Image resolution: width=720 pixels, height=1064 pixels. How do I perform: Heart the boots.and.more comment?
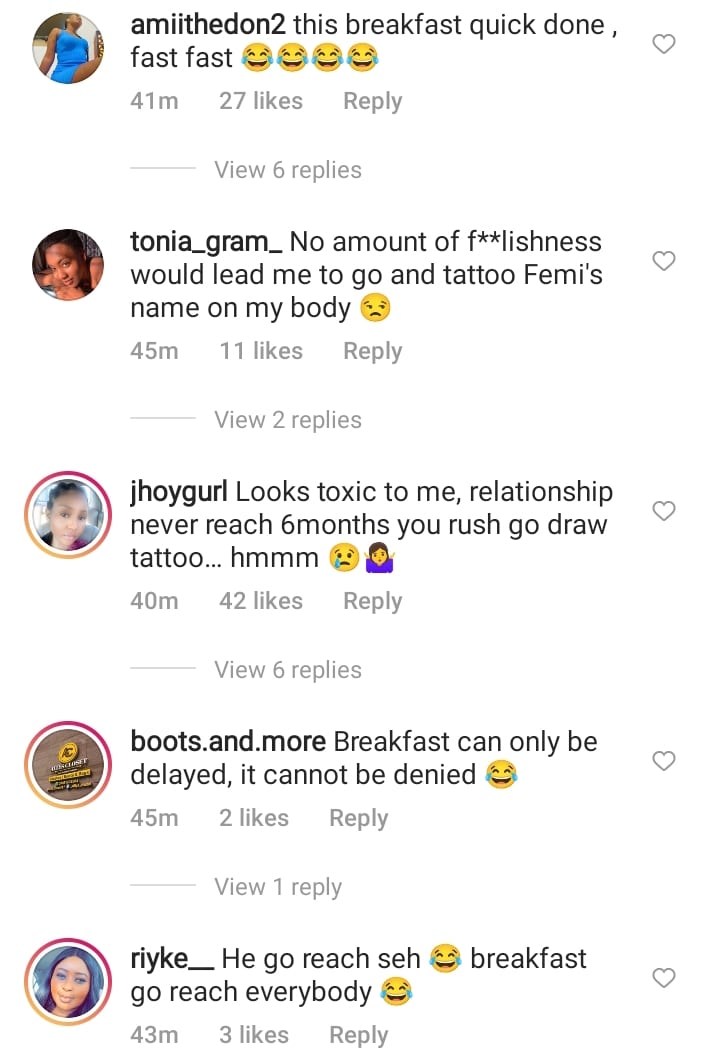[663, 761]
